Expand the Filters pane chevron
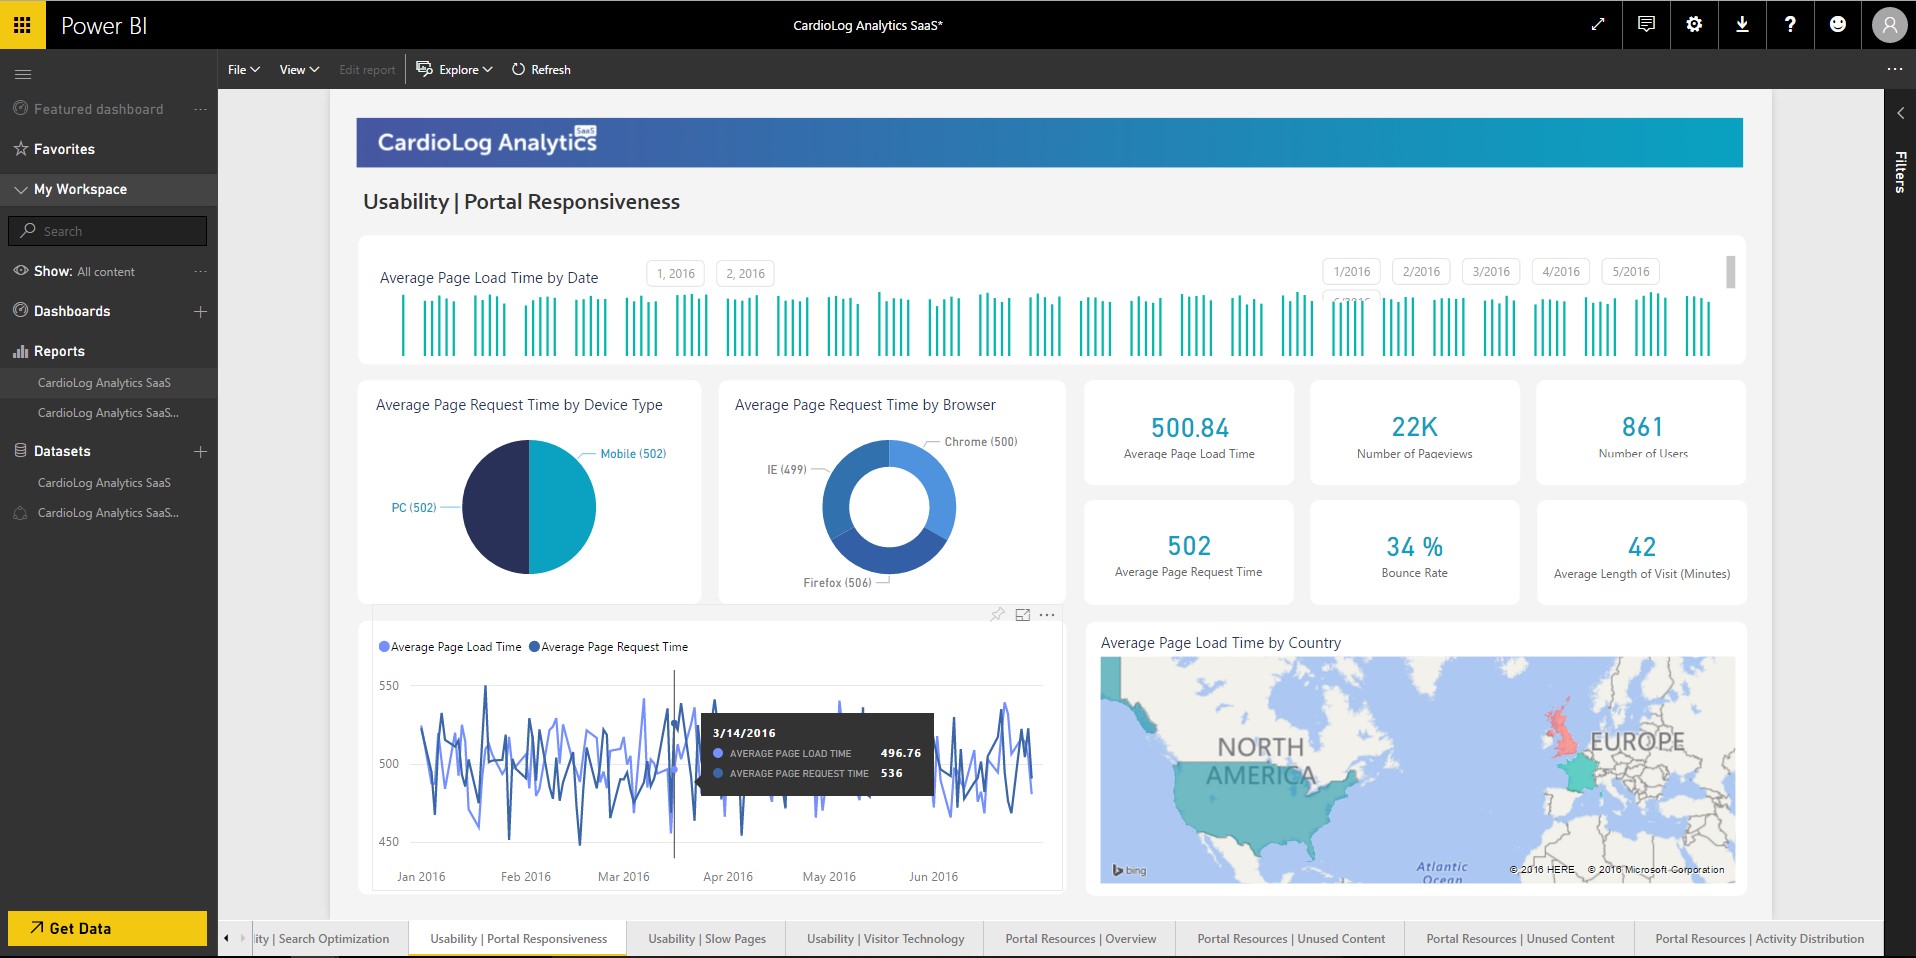Viewport: 1916px width, 958px height. coord(1900,113)
